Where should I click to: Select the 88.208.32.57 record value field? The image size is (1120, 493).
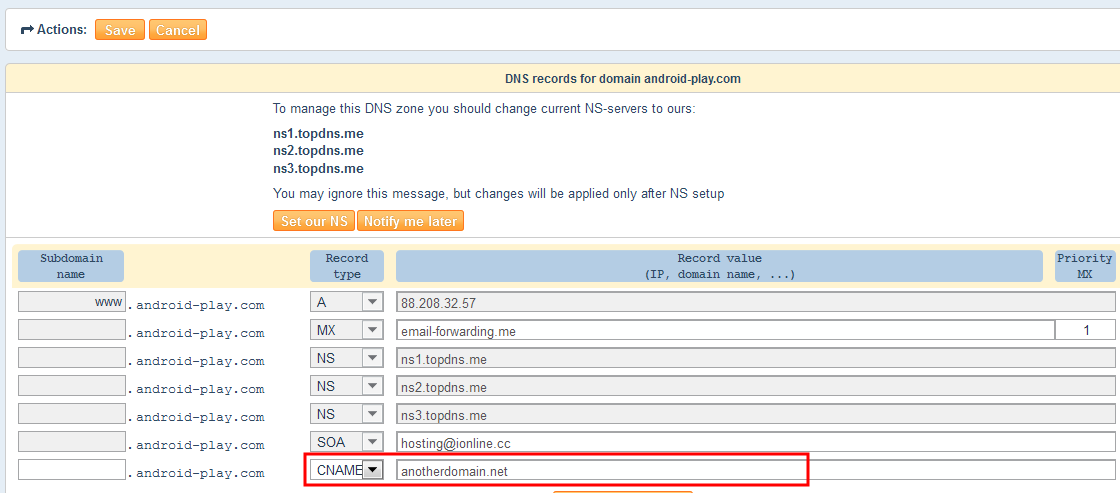click(755, 302)
